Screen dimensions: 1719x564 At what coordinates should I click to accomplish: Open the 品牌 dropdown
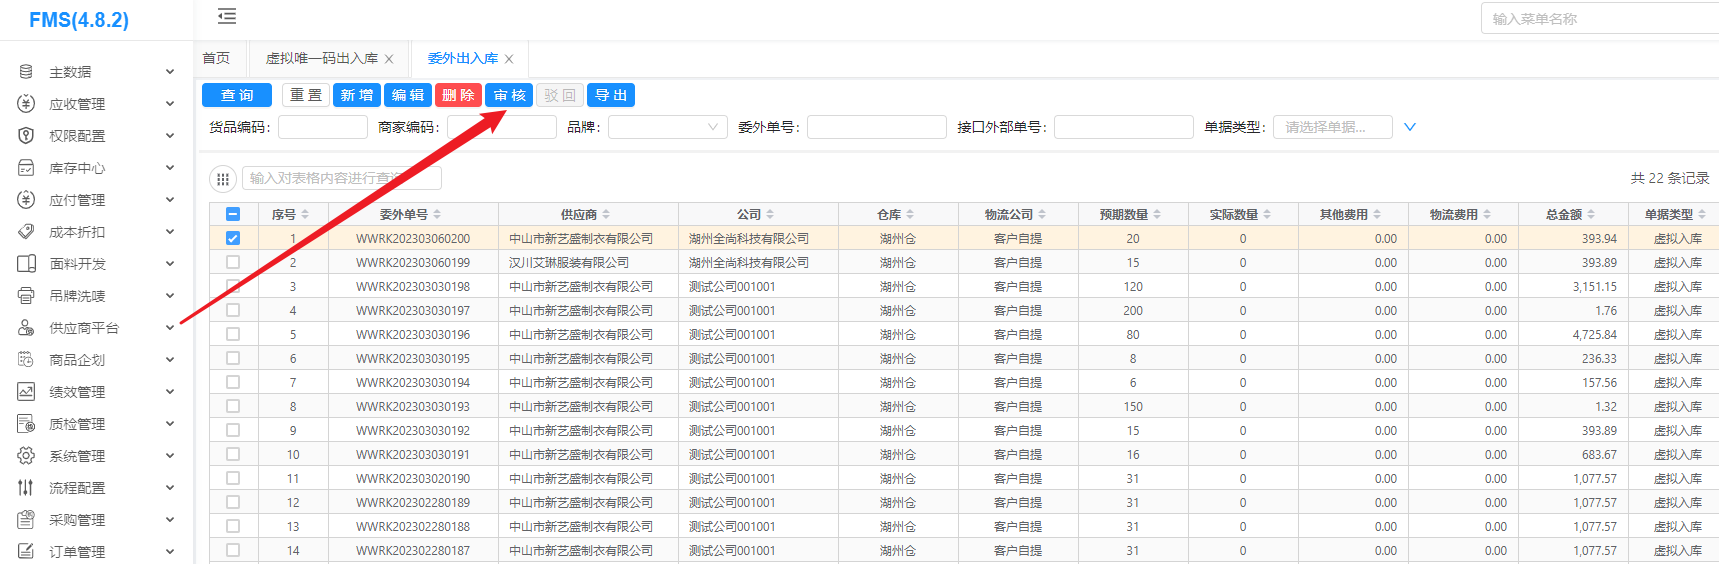pyautogui.click(x=667, y=127)
